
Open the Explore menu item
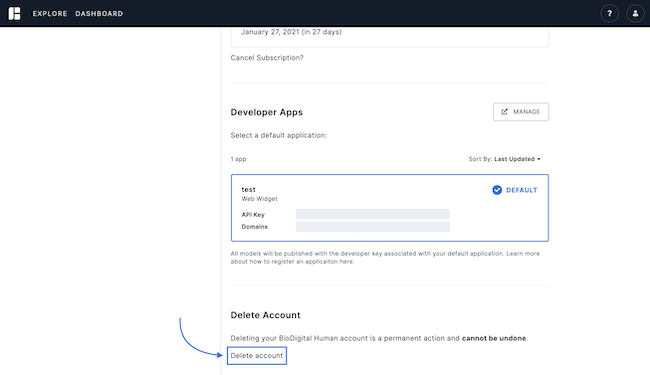click(50, 14)
